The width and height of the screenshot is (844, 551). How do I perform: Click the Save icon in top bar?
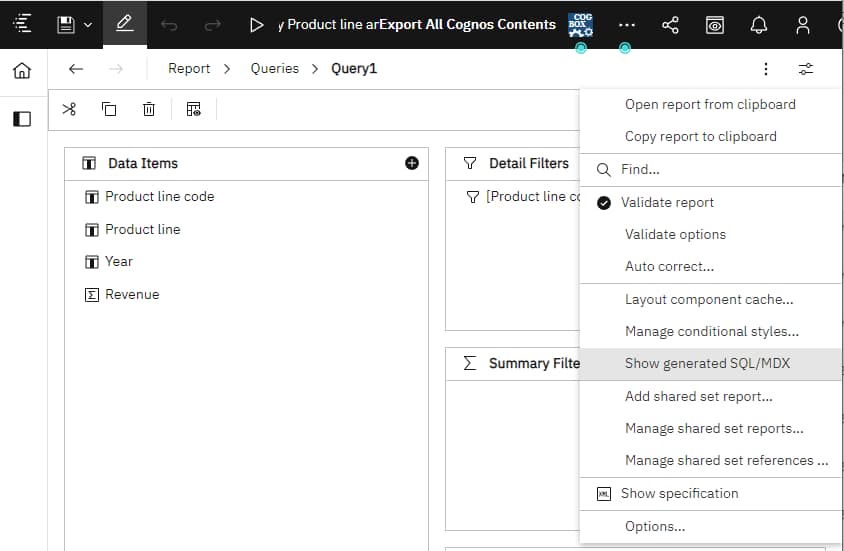pos(66,25)
